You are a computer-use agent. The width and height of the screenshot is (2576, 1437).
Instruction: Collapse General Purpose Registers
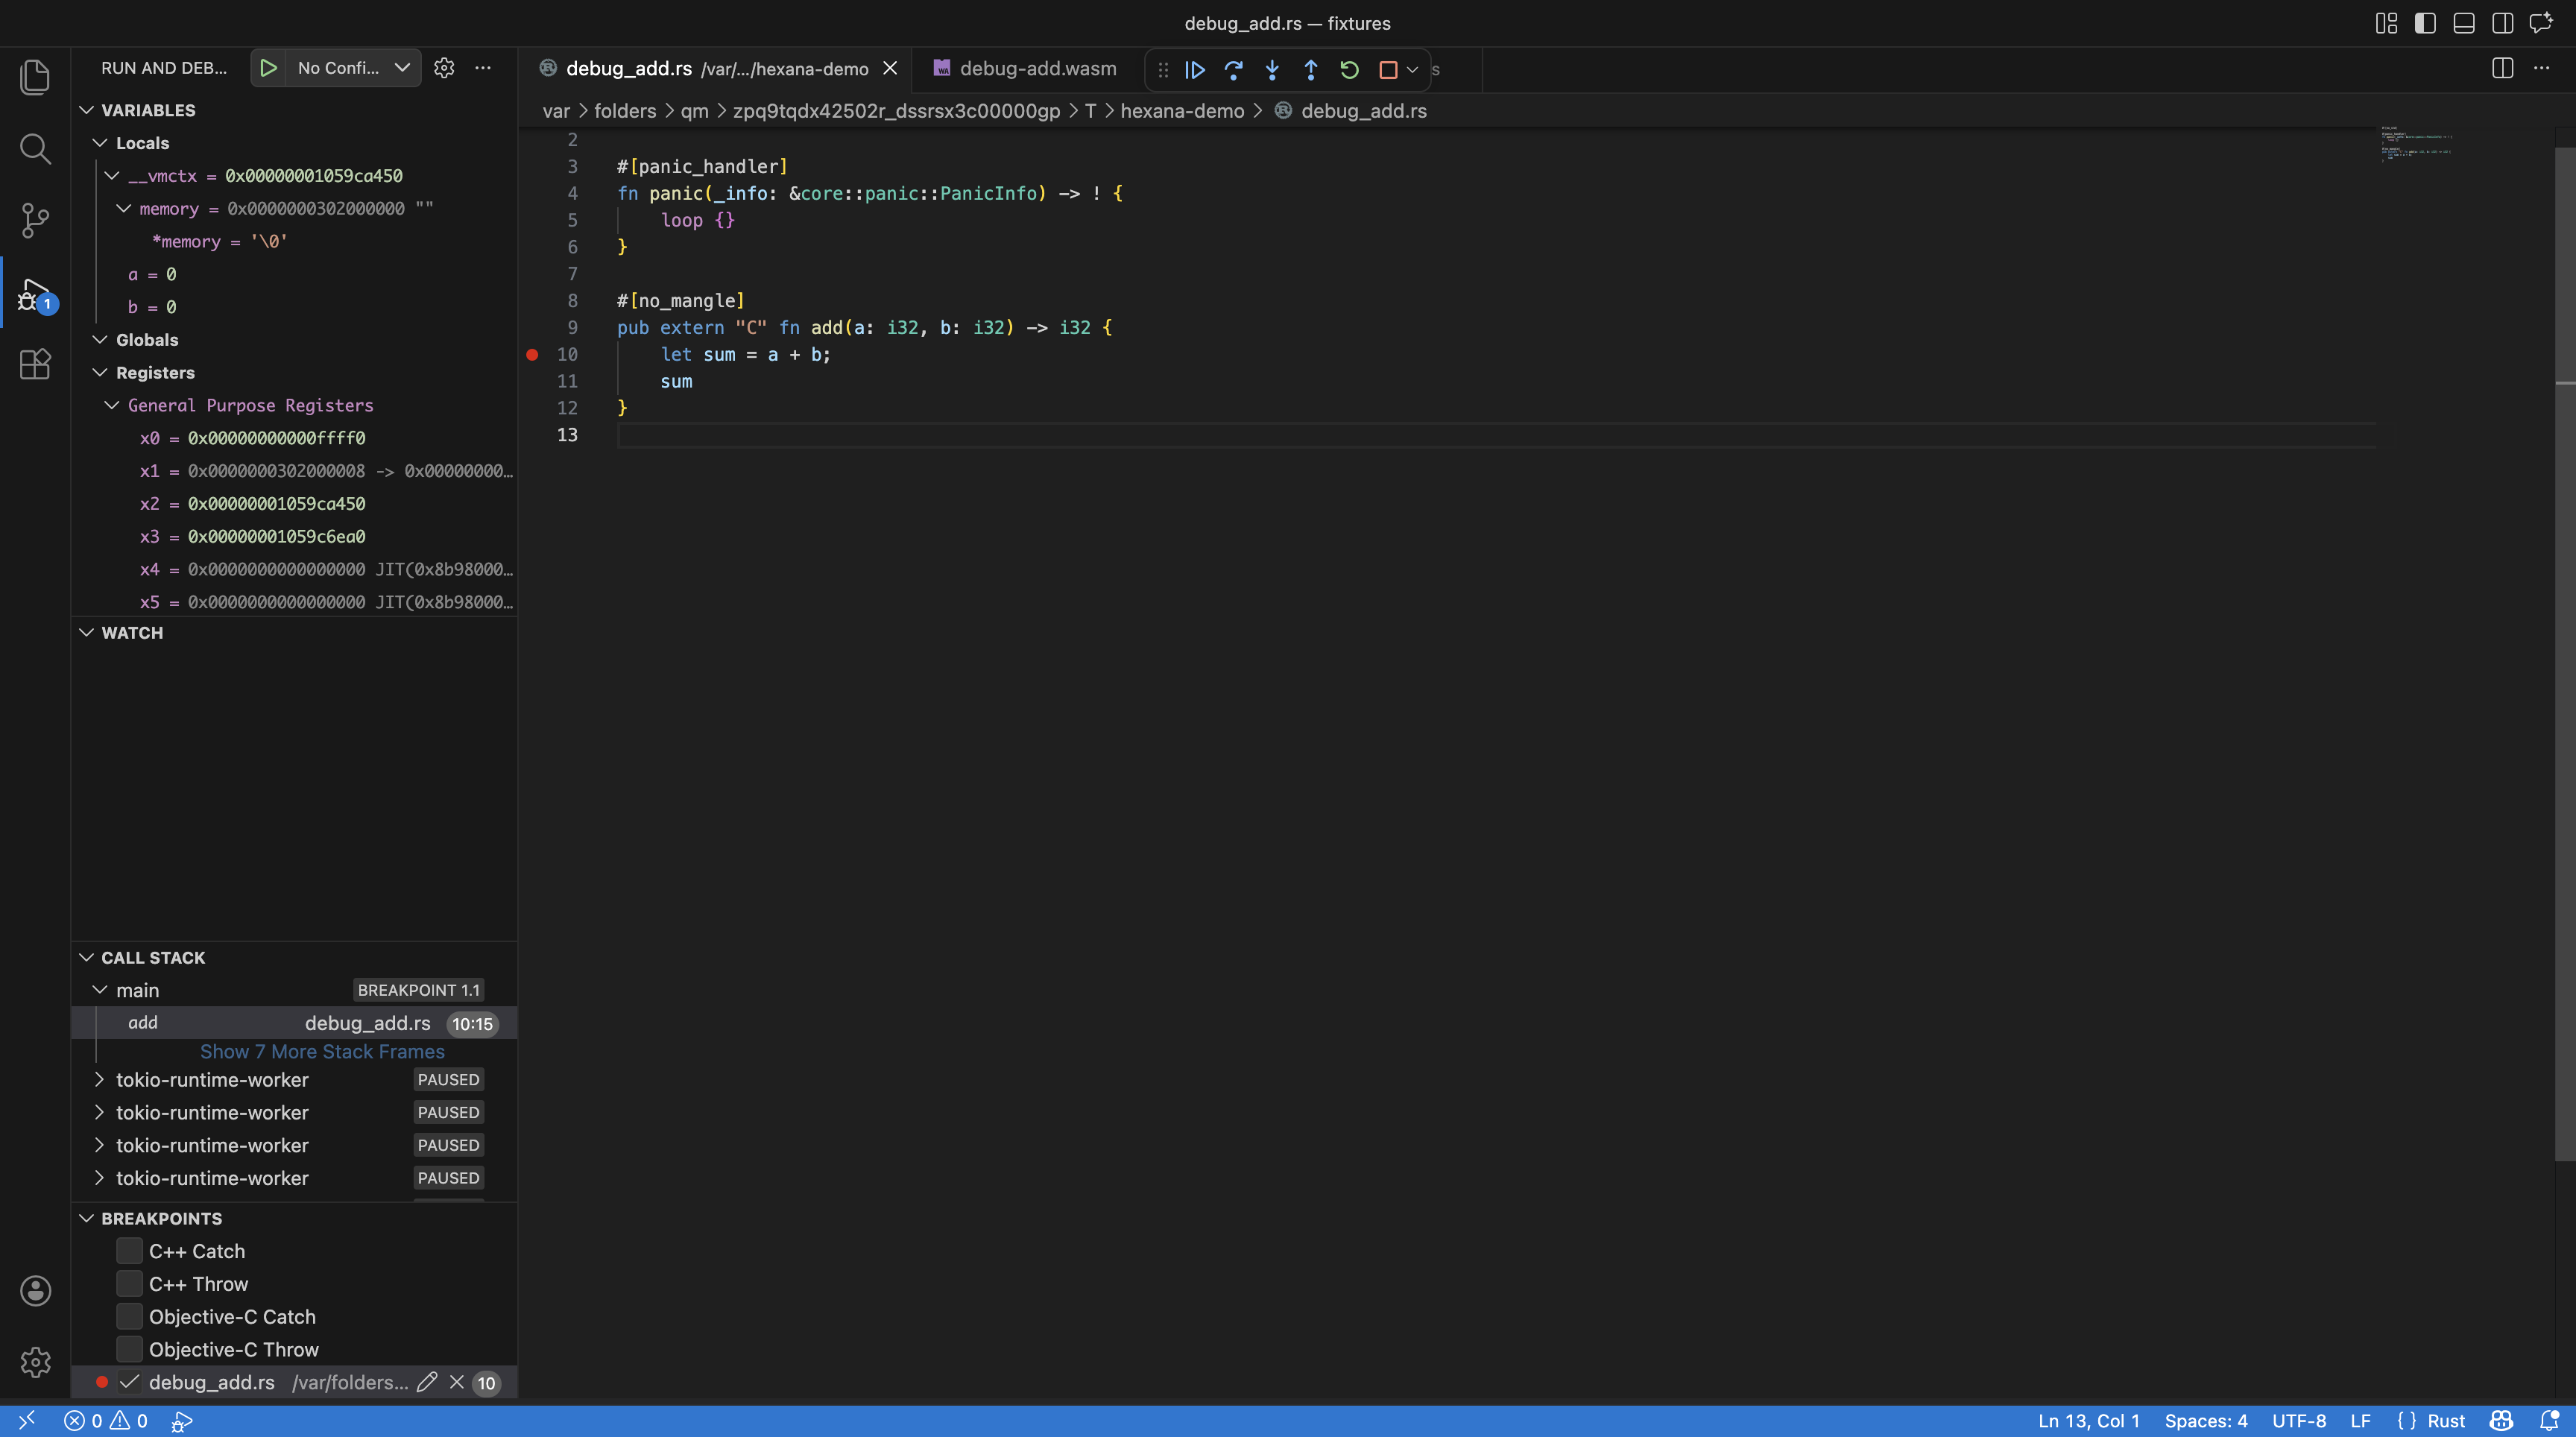112,405
